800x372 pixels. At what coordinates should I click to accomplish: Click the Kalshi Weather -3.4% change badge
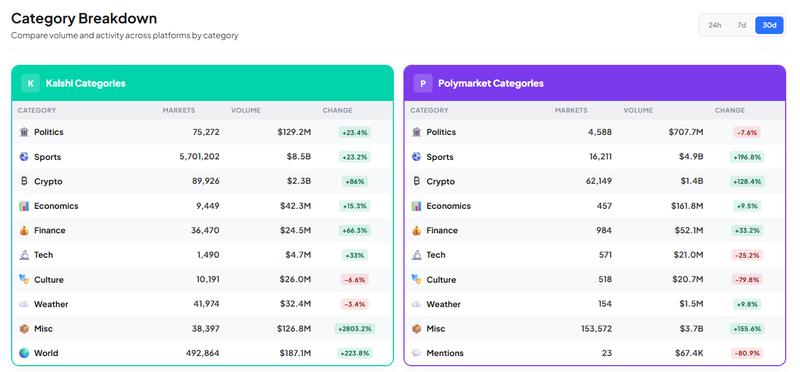coord(355,304)
